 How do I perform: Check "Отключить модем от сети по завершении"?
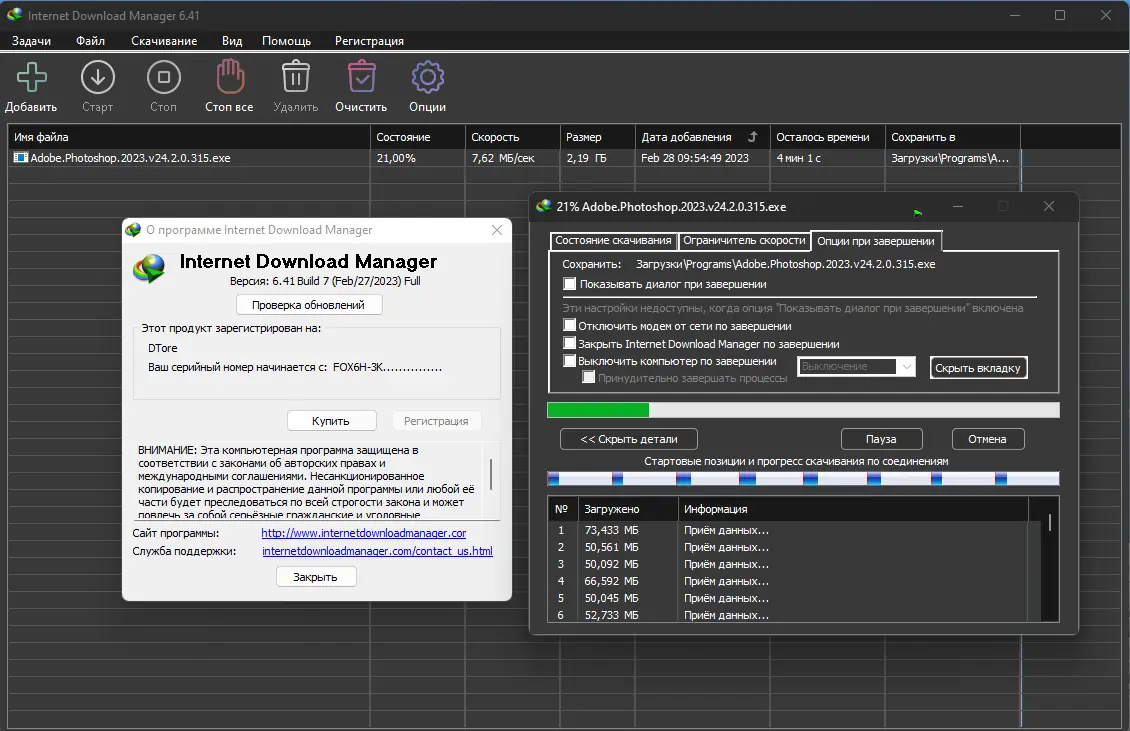coord(570,326)
